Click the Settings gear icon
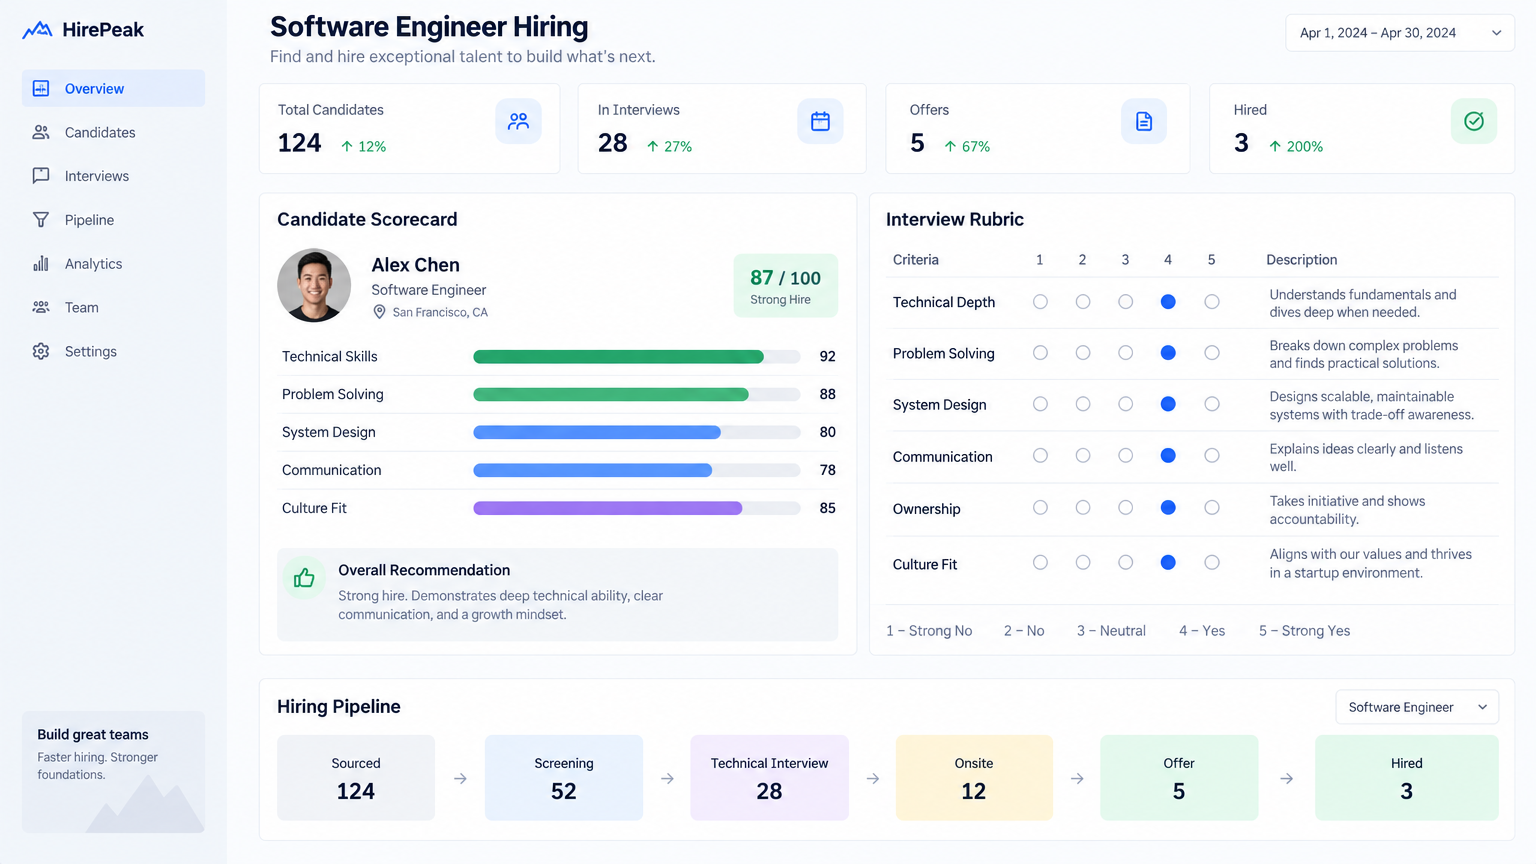 click(41, 351)
